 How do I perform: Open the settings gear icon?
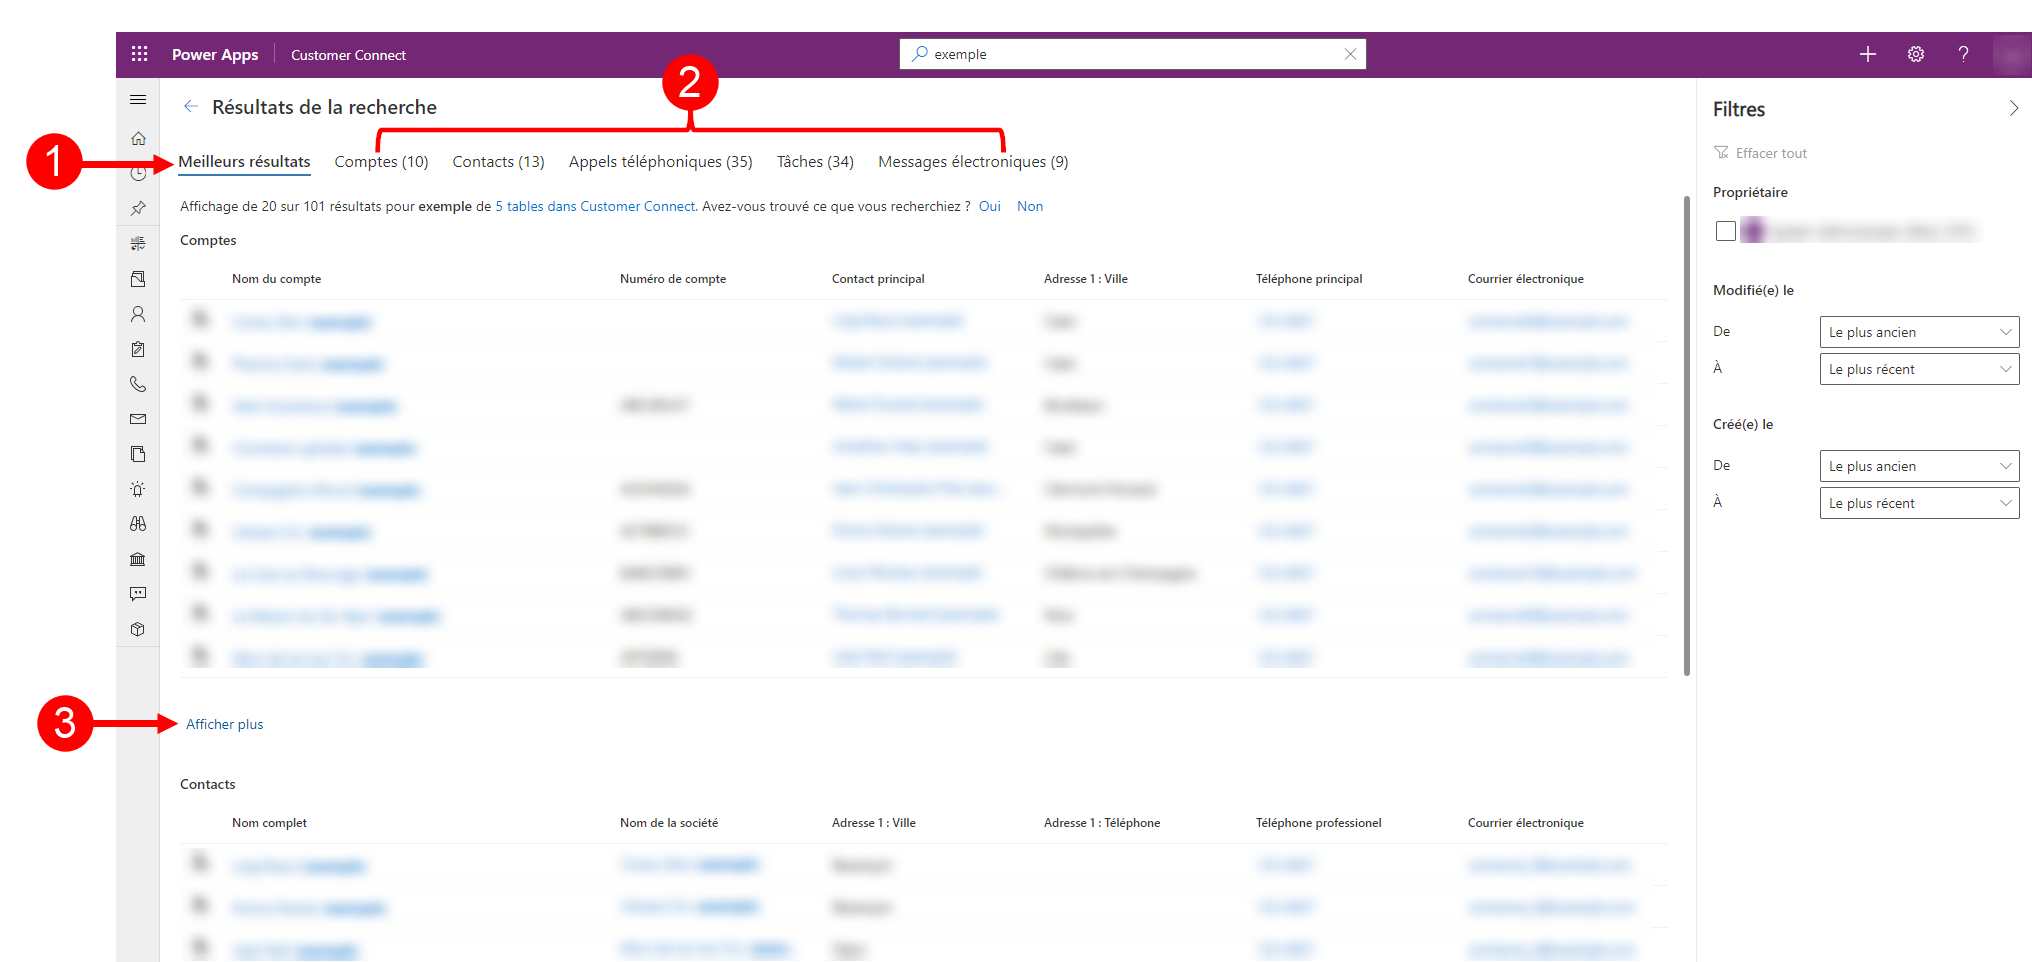(x=1915, y=54)
